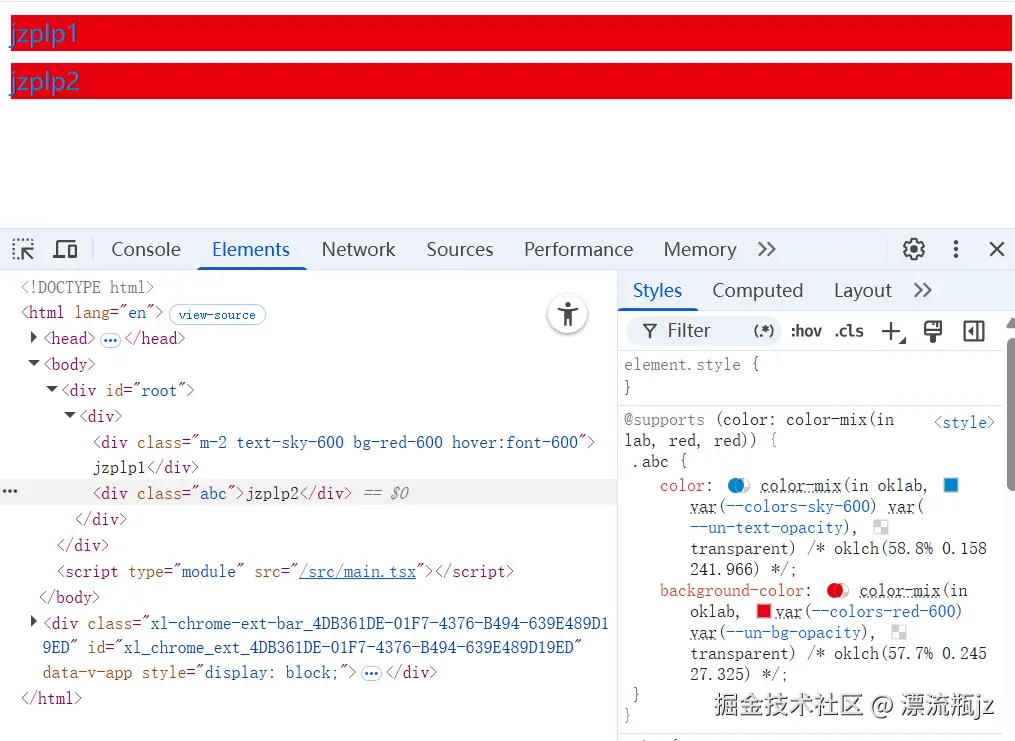
Task: Switch to the Console tab
Action: (146, 249)
